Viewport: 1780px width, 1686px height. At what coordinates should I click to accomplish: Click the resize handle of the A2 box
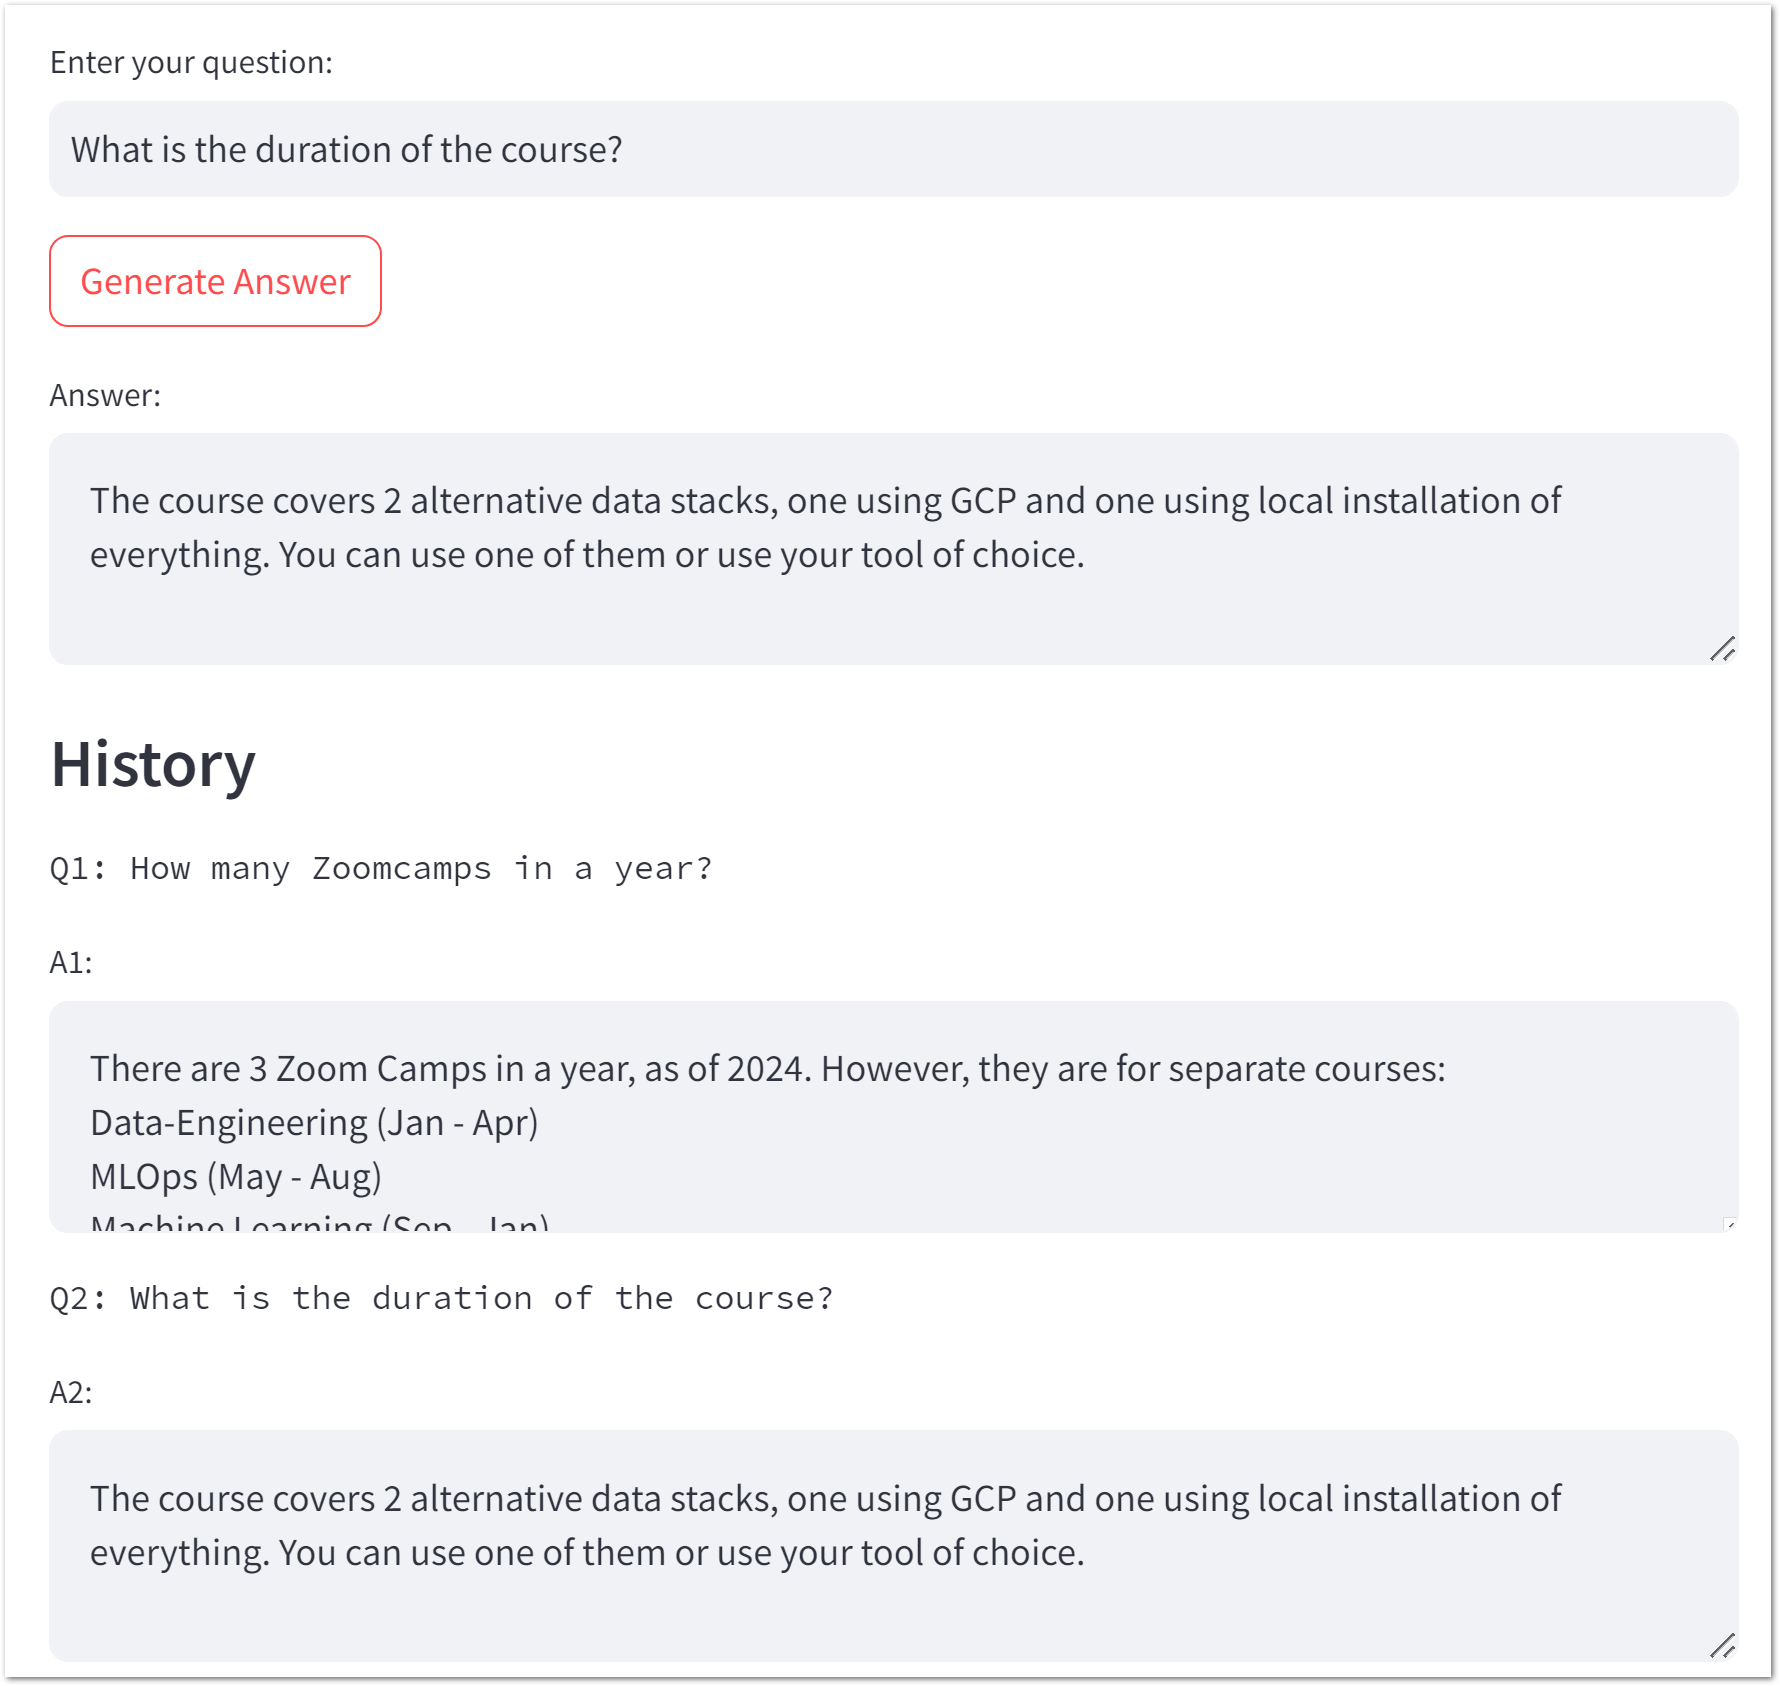click(1722, 1645)
